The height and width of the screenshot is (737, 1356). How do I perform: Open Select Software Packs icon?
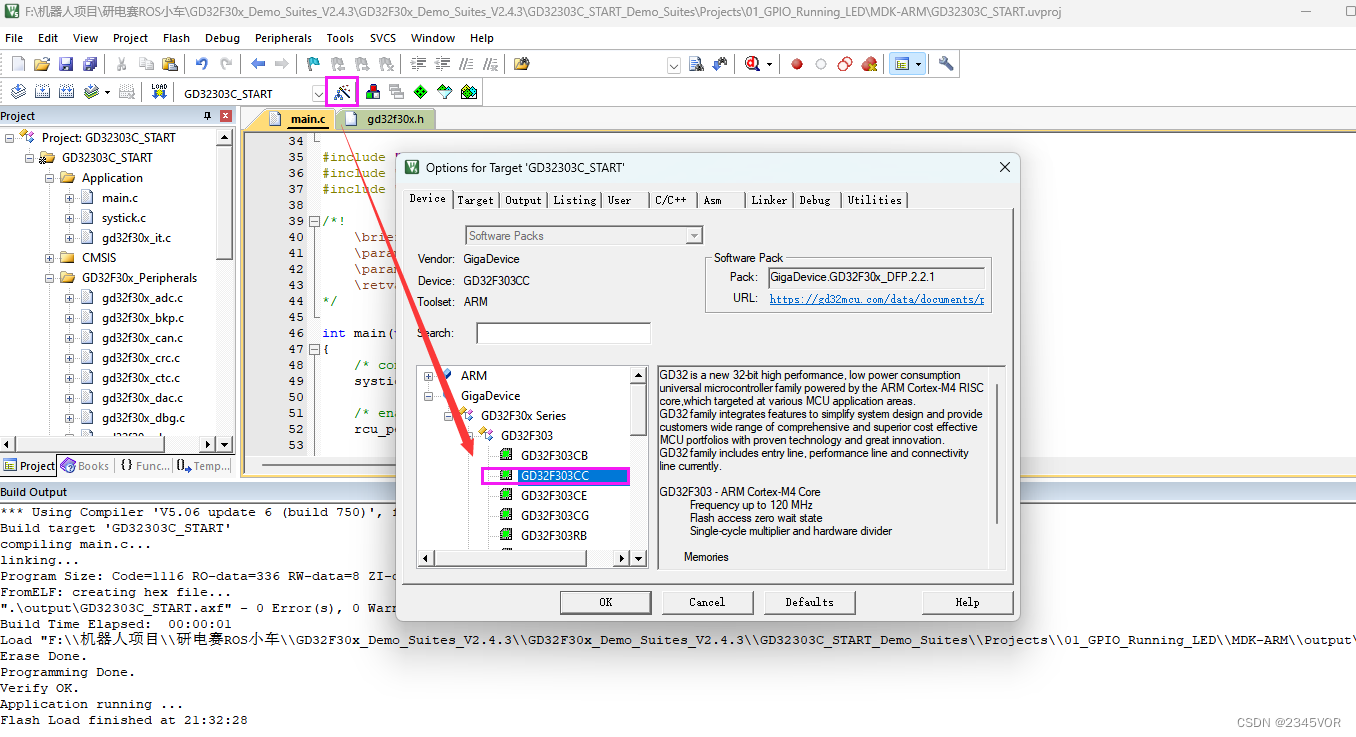pos(444,92)
